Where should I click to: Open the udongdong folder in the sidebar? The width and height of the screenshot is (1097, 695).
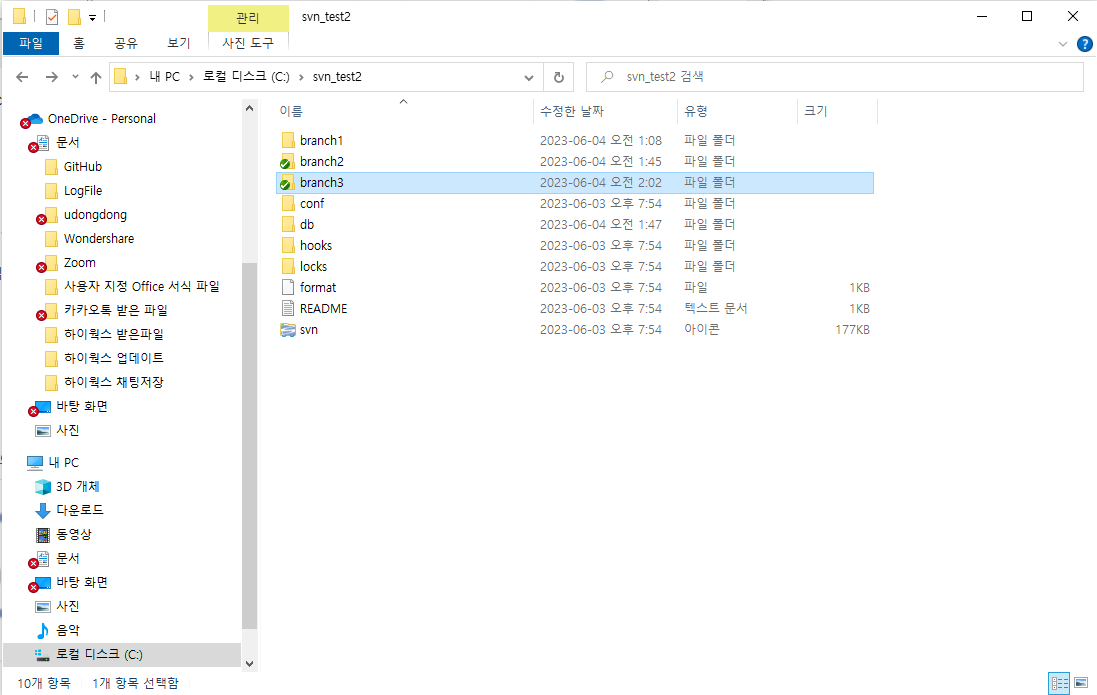(x=95, y=215)
